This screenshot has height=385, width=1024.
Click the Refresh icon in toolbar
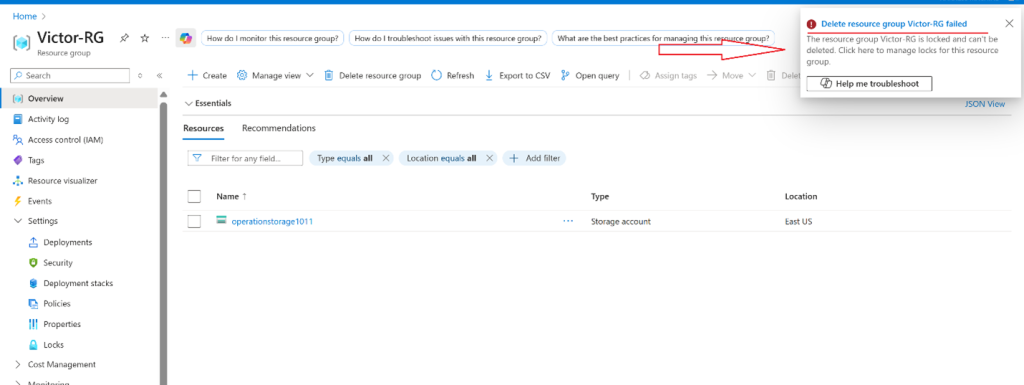coord(436,76)
